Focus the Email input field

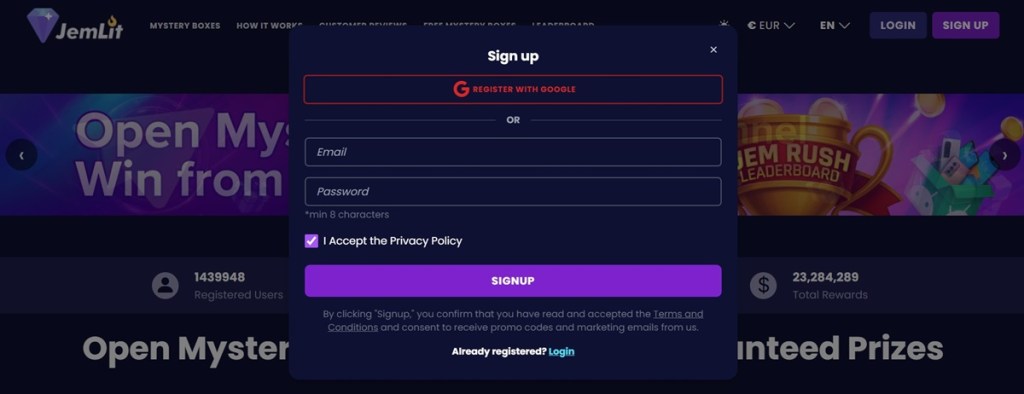[513, 152]
